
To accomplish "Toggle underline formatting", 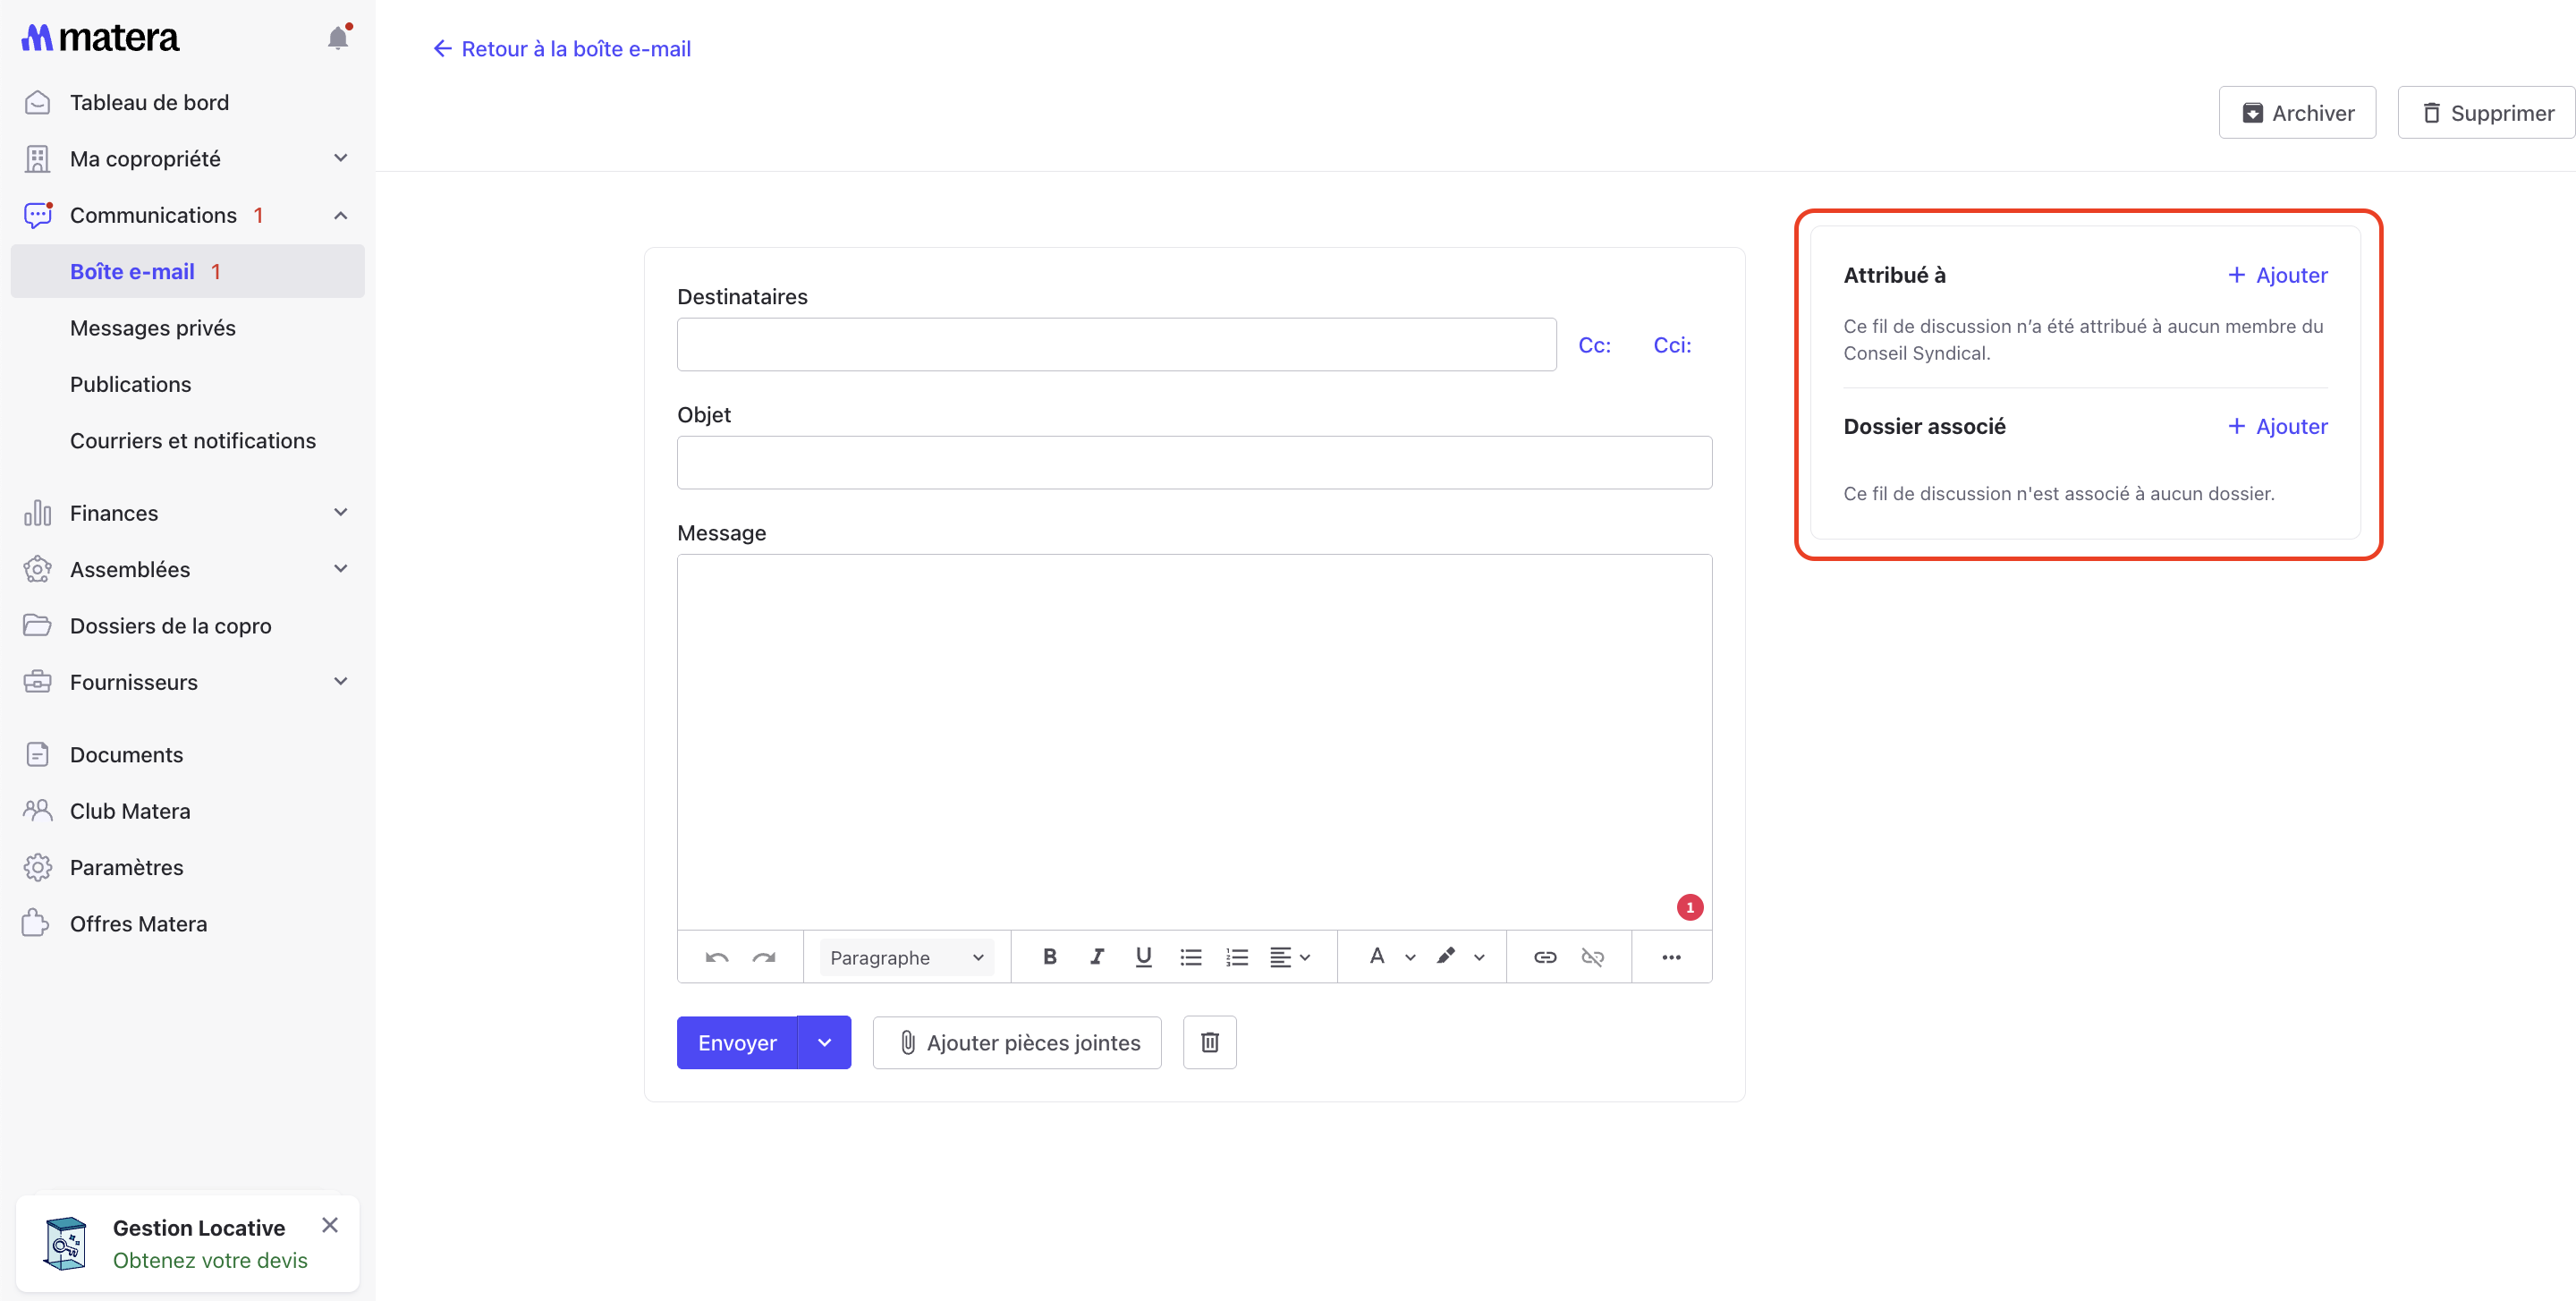I will tap(1143, 957).
